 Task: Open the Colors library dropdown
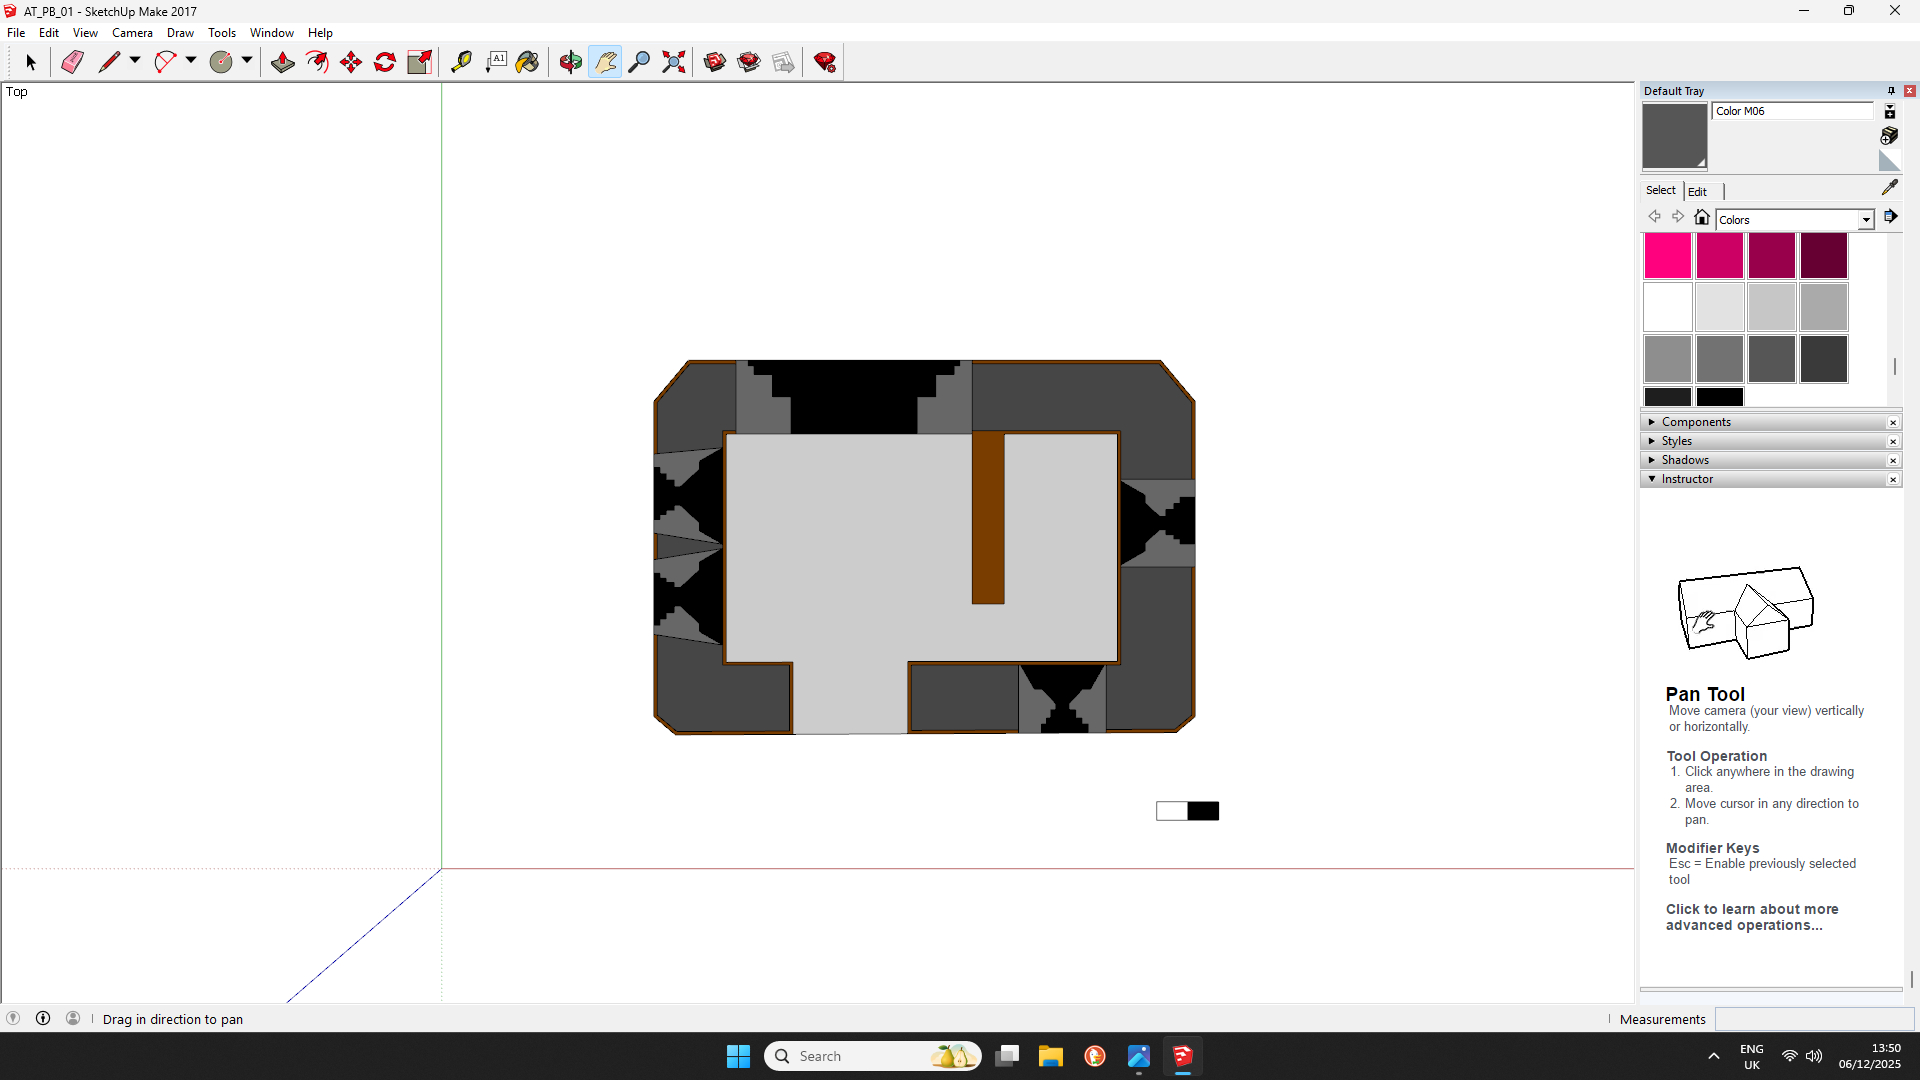[1866, 220]
